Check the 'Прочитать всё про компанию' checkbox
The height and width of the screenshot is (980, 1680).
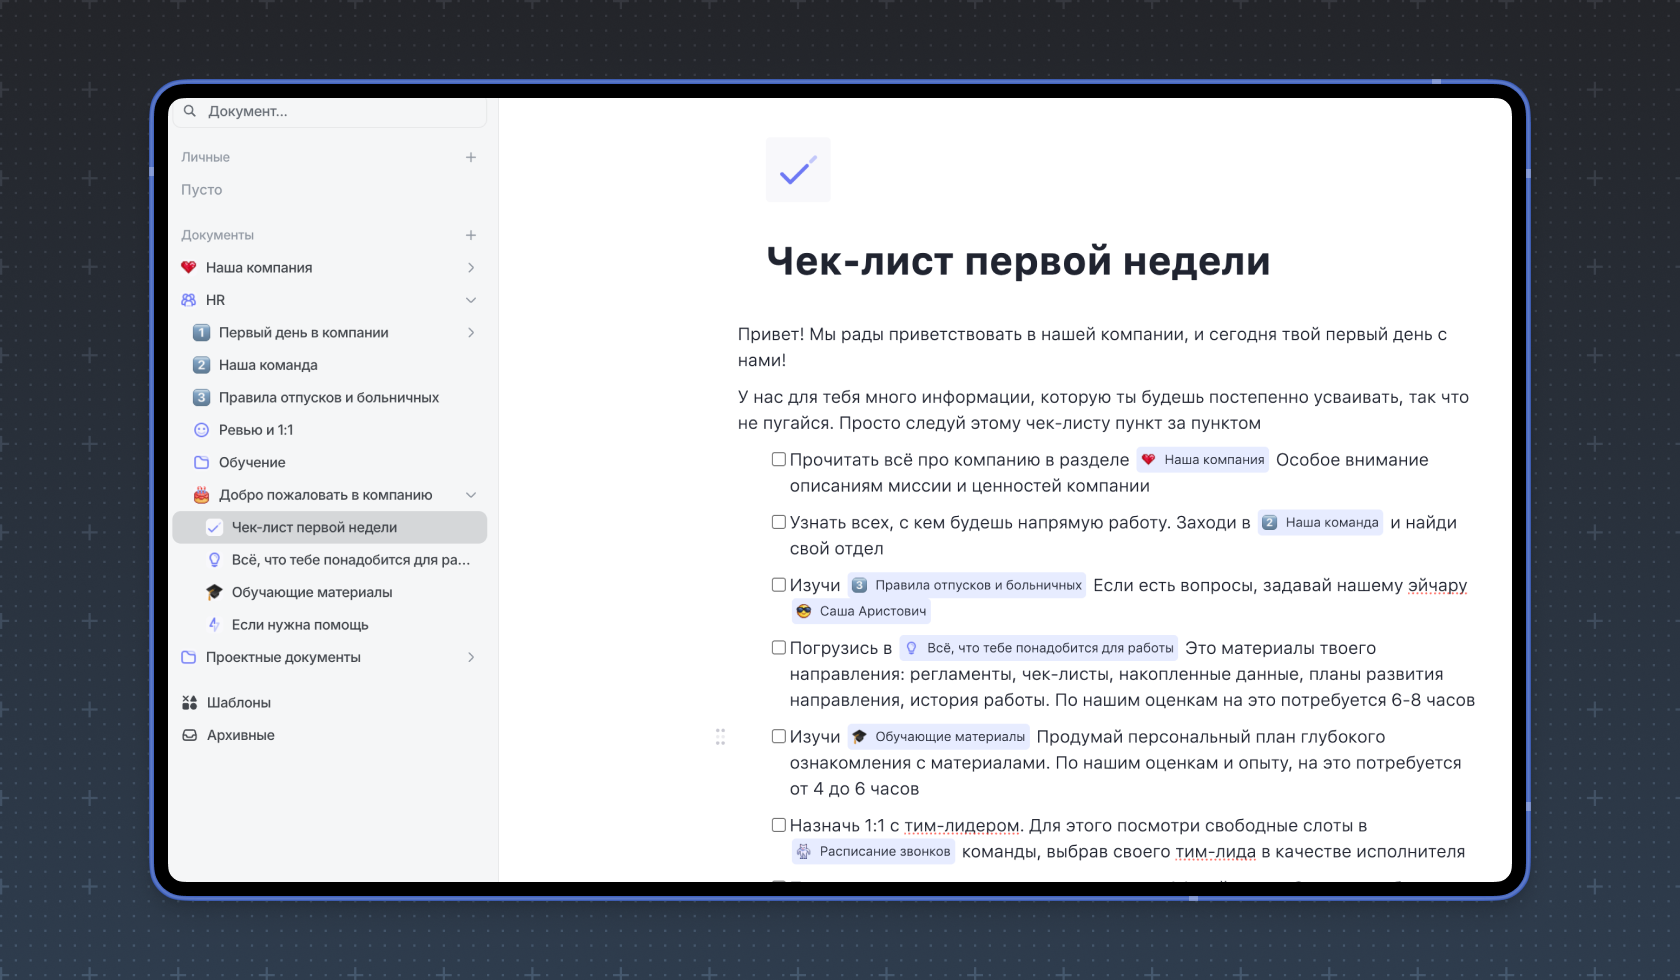point(778,460)
